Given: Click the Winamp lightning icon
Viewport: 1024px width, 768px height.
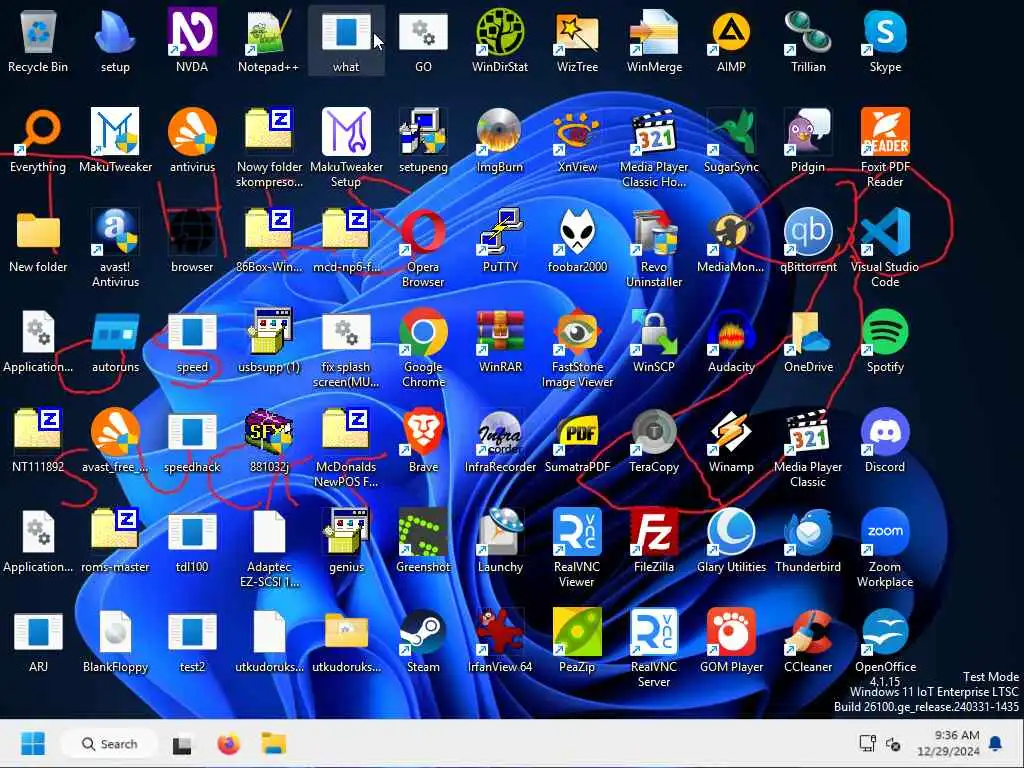Looking at the screenshot, I should tap(731, 432).
